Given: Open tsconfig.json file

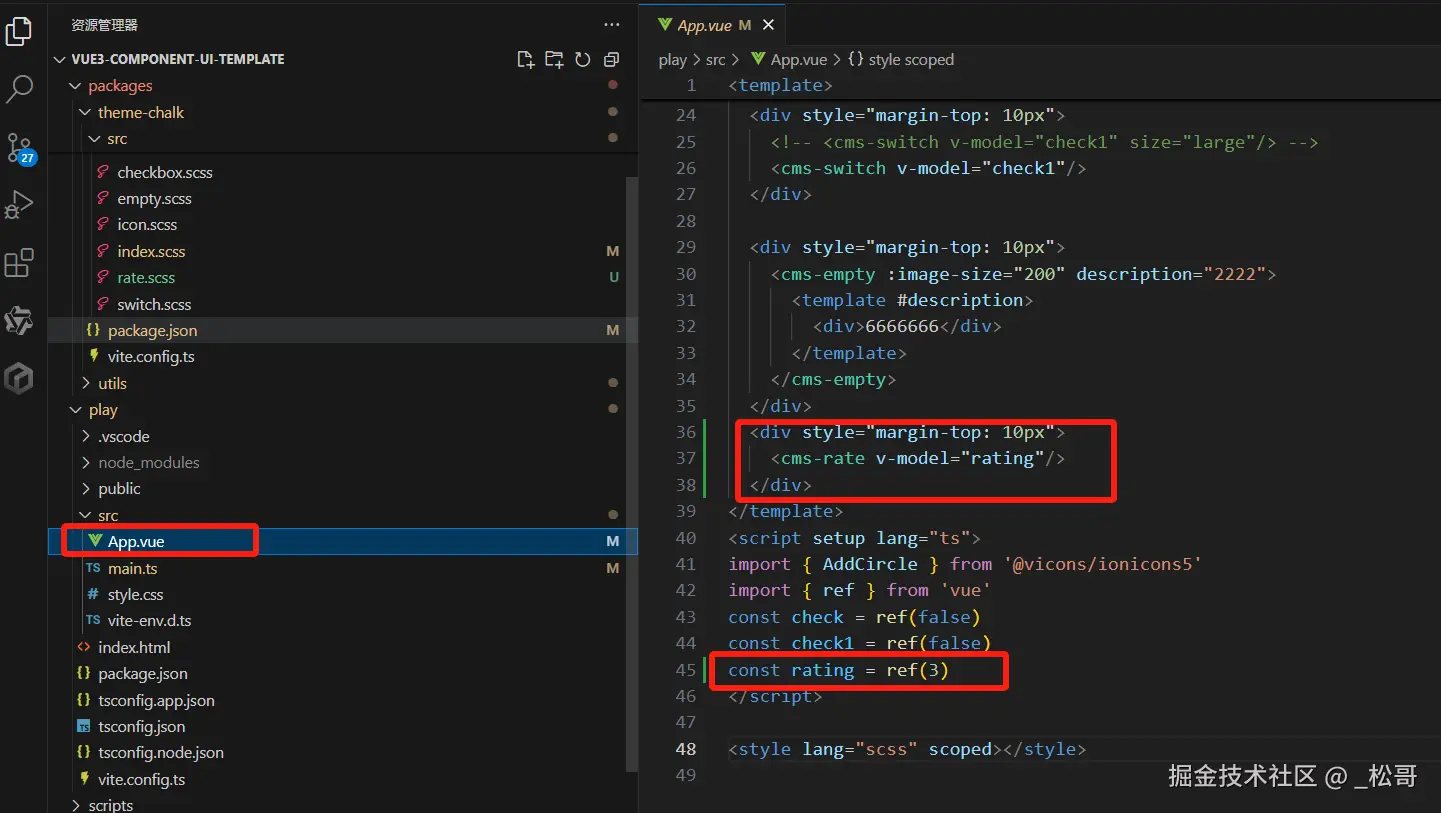Looking at the screenshot, I should point(141,727).
